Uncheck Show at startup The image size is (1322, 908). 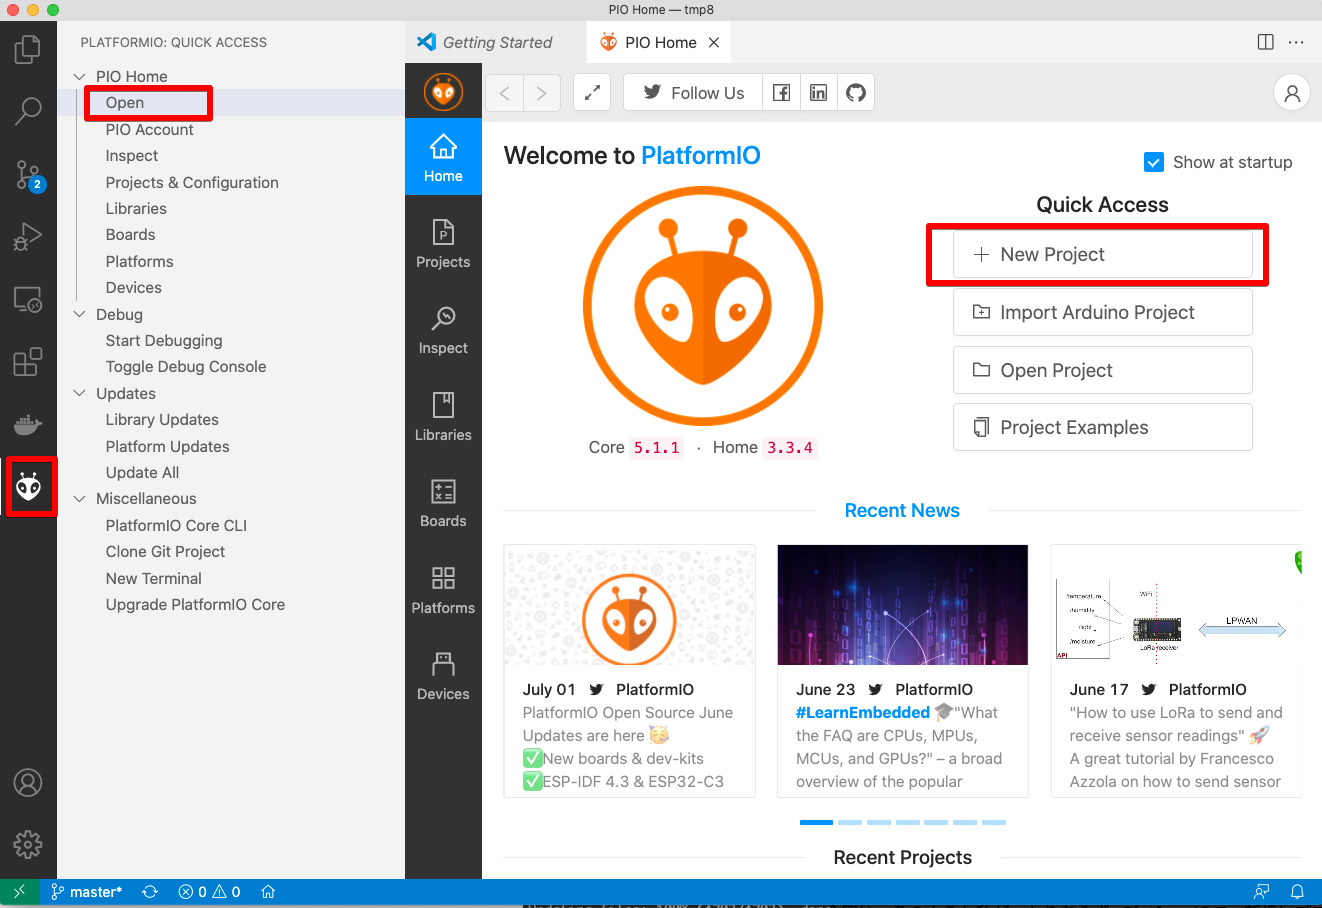[1154, 161]
